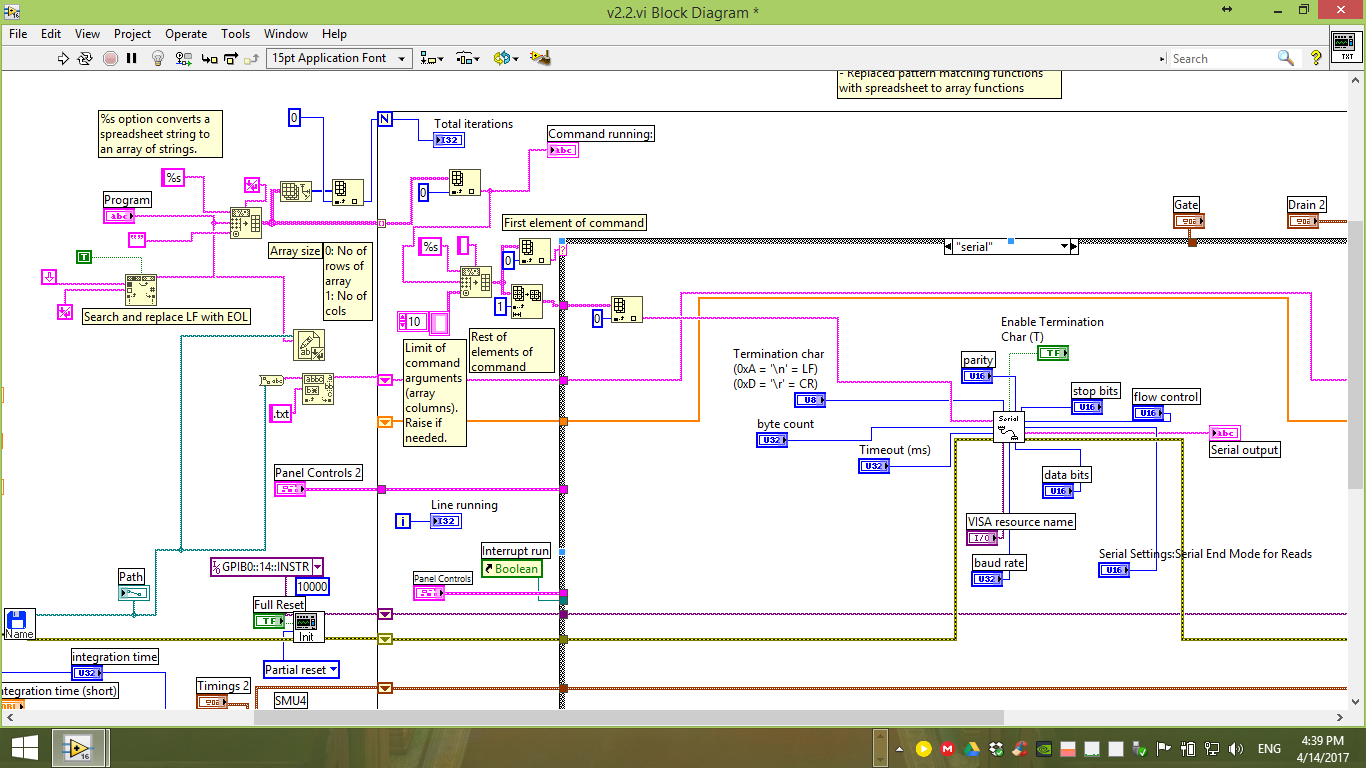The height and width of the screenshot is (768, 1366).
Task: Click the ".txt" string constant
Action: tap(282, 413)
